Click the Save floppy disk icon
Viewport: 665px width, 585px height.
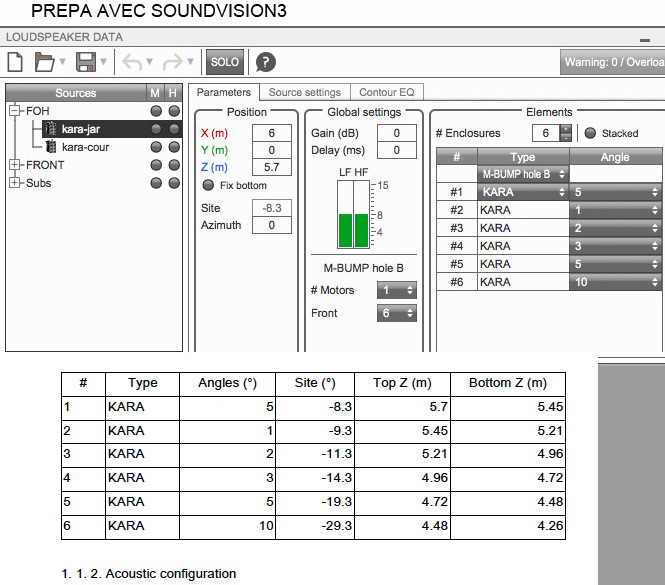pyautogui.click(x=86, y=62)
